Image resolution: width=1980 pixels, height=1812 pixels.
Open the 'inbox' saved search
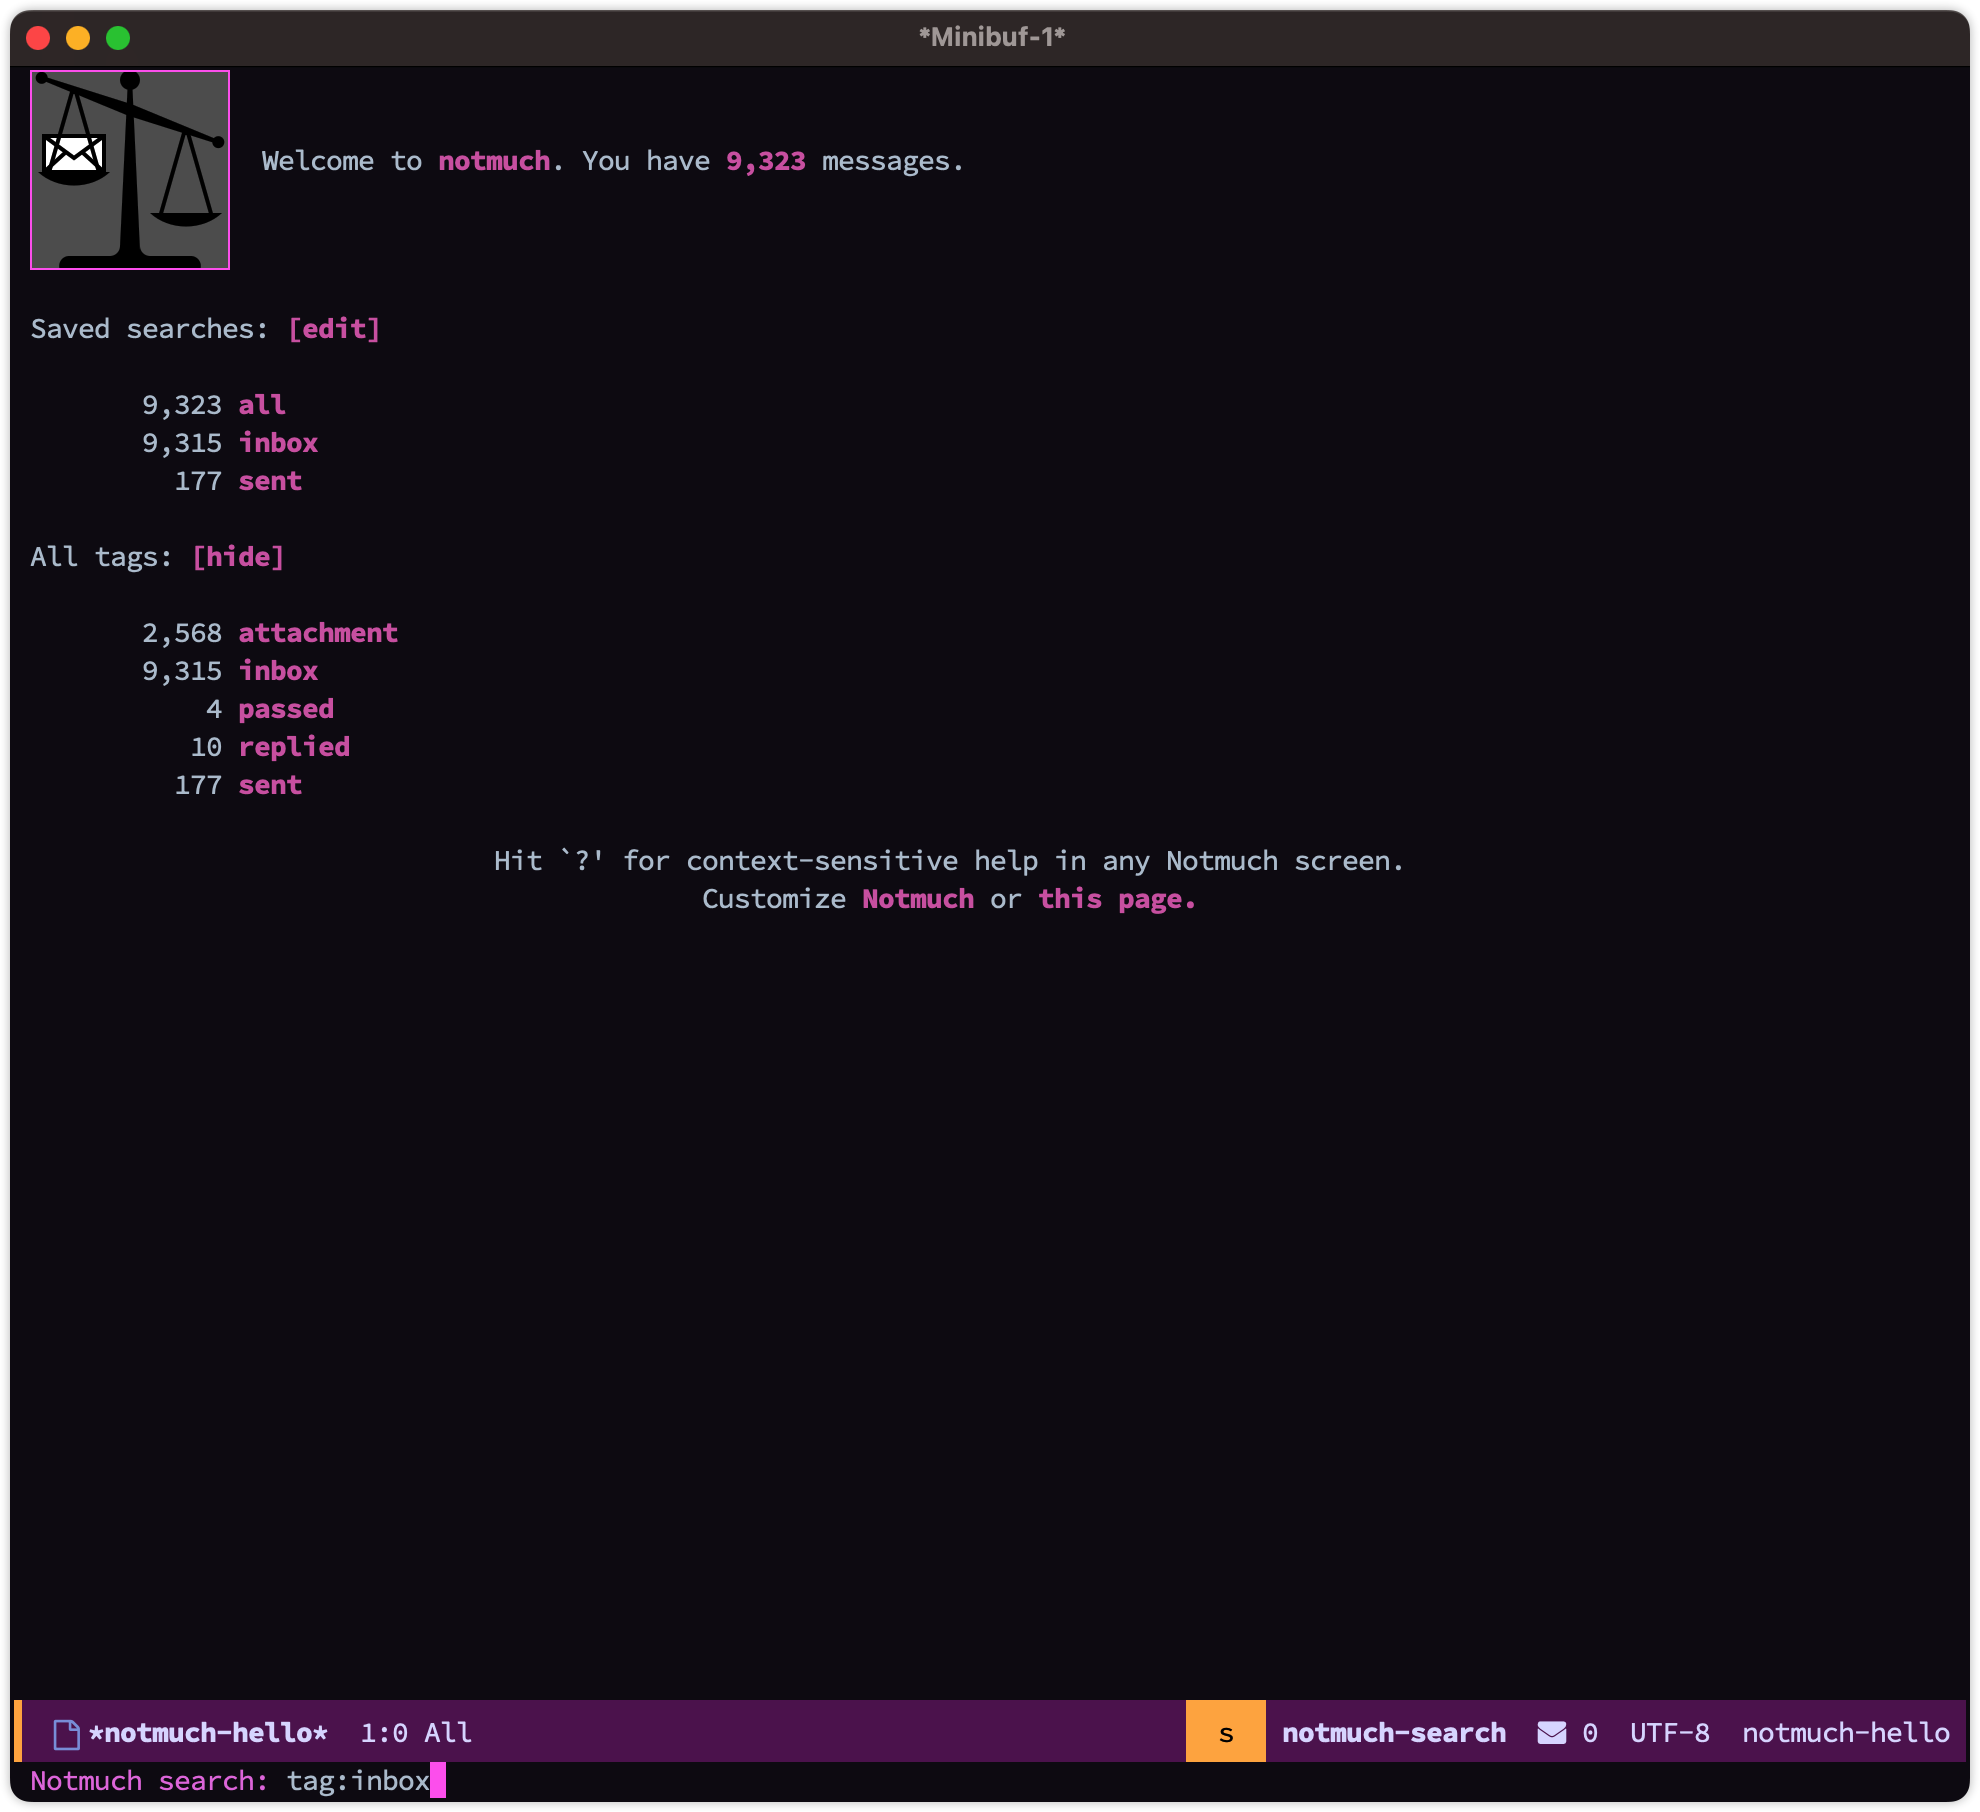click(x=278, y=443)
